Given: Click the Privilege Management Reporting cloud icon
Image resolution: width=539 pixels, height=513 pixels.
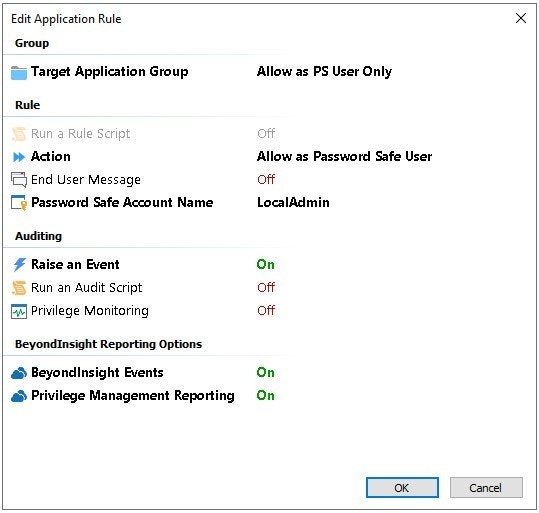Looking at the screenshot, I should click(x=19, y=396).
